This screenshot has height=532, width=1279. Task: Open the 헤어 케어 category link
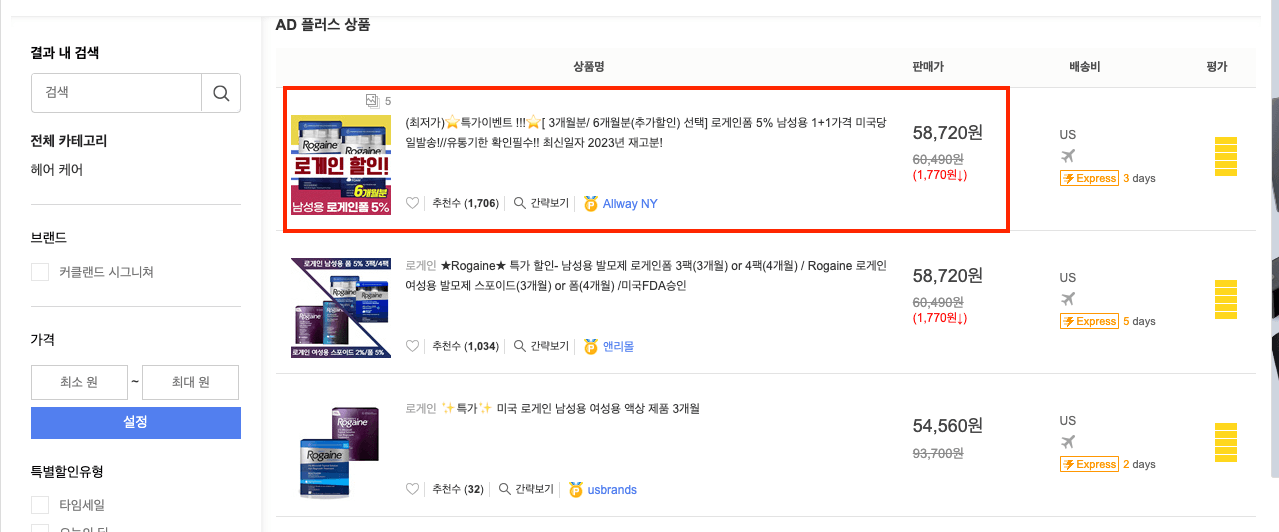57,170
